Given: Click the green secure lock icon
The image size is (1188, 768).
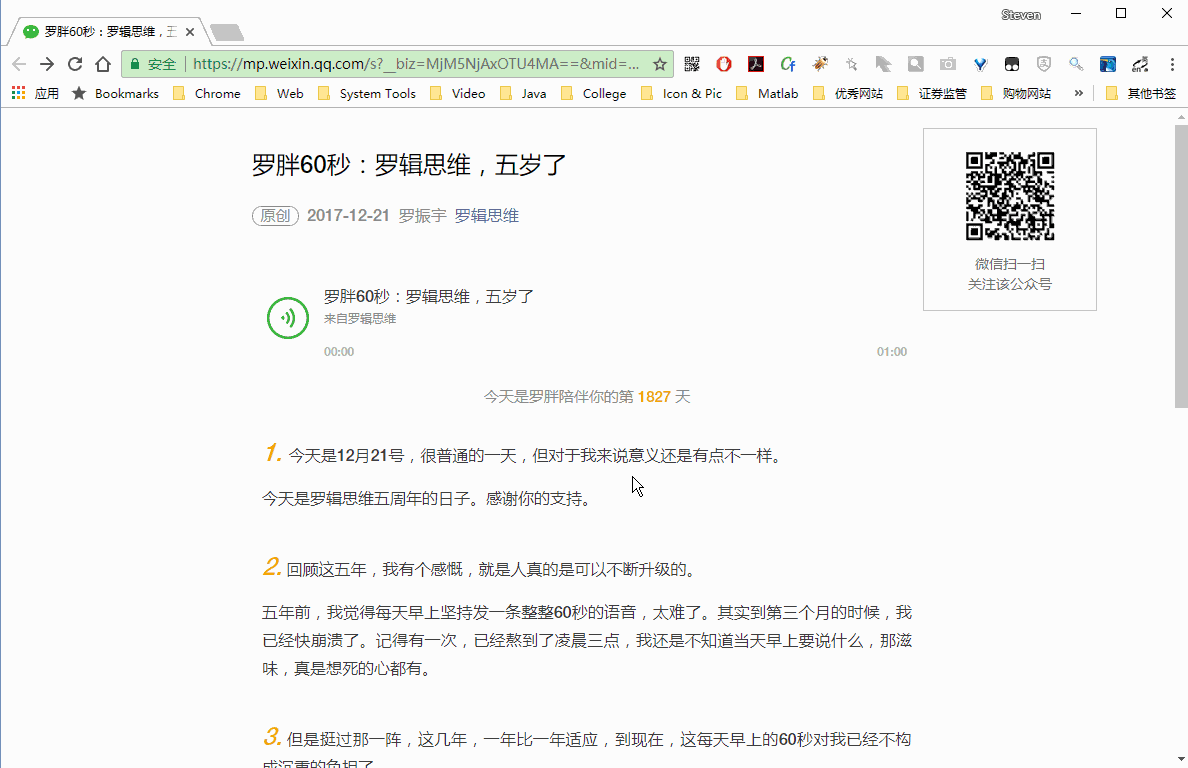Looking at the screenshot, I should tap(135, 64).
